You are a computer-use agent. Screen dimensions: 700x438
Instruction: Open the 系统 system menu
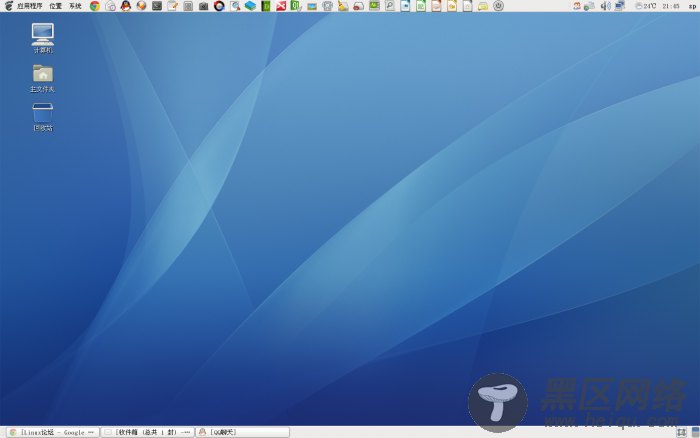(75, 6)
